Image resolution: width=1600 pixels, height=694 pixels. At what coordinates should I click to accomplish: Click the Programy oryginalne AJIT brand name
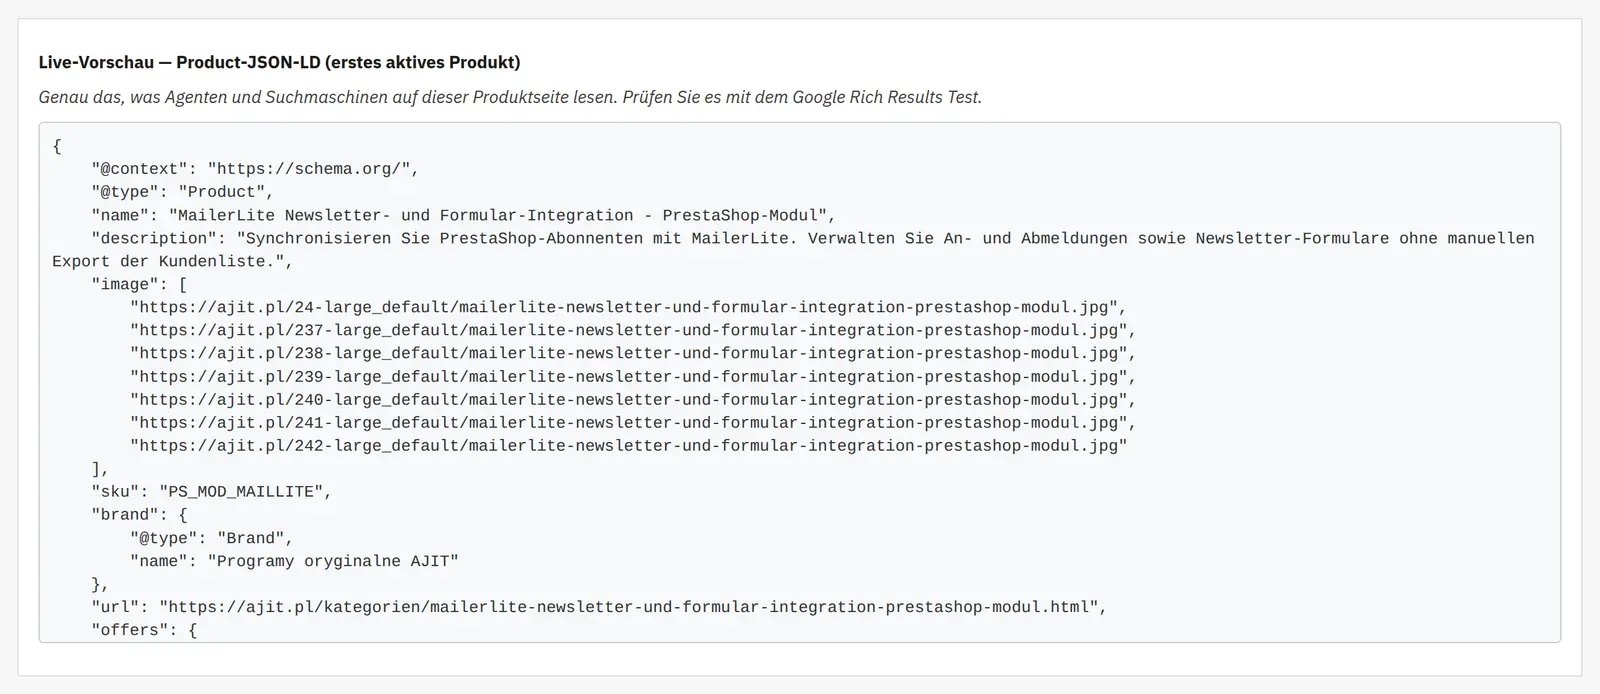(x=332, y=561)
